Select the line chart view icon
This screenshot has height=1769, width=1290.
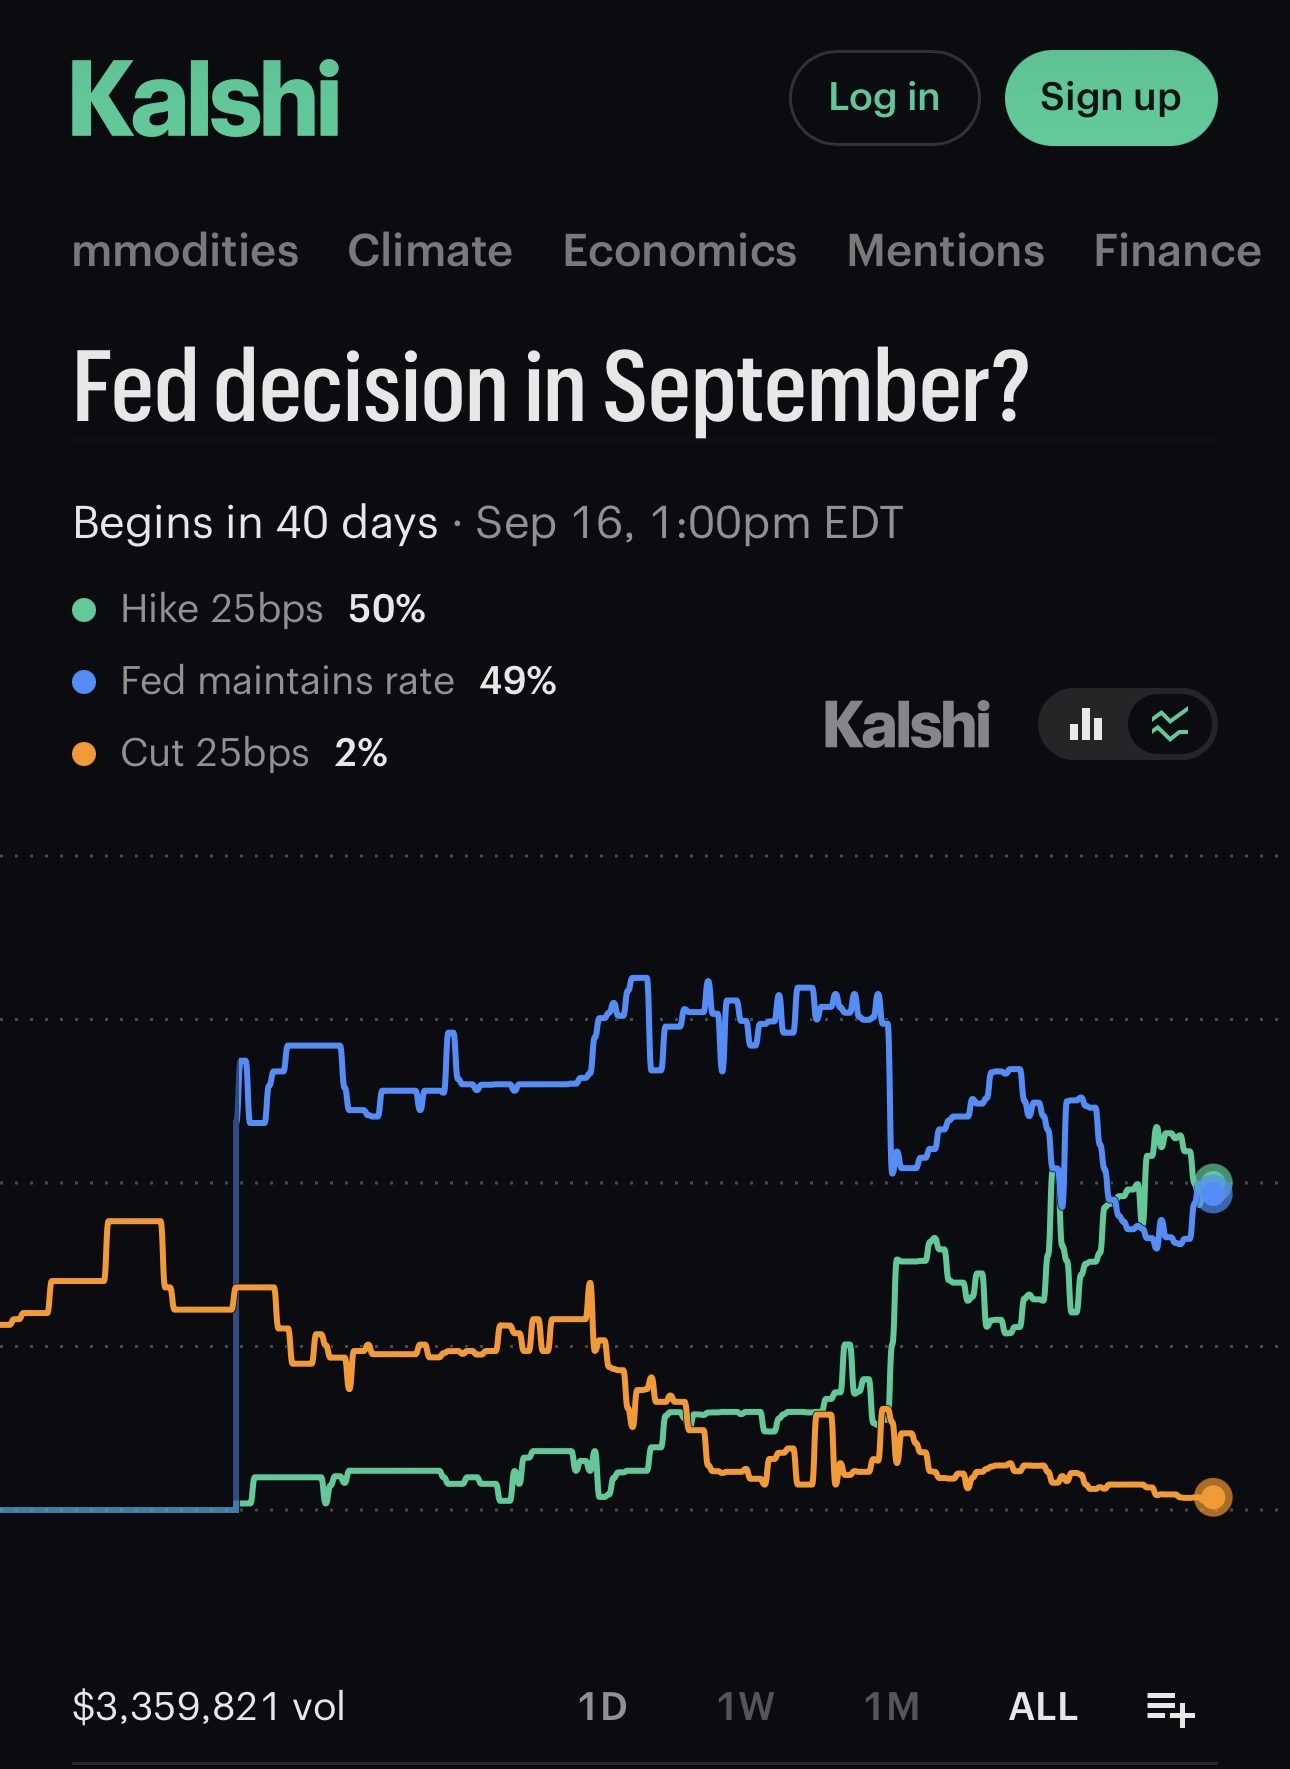click(x=1169, y=724)
